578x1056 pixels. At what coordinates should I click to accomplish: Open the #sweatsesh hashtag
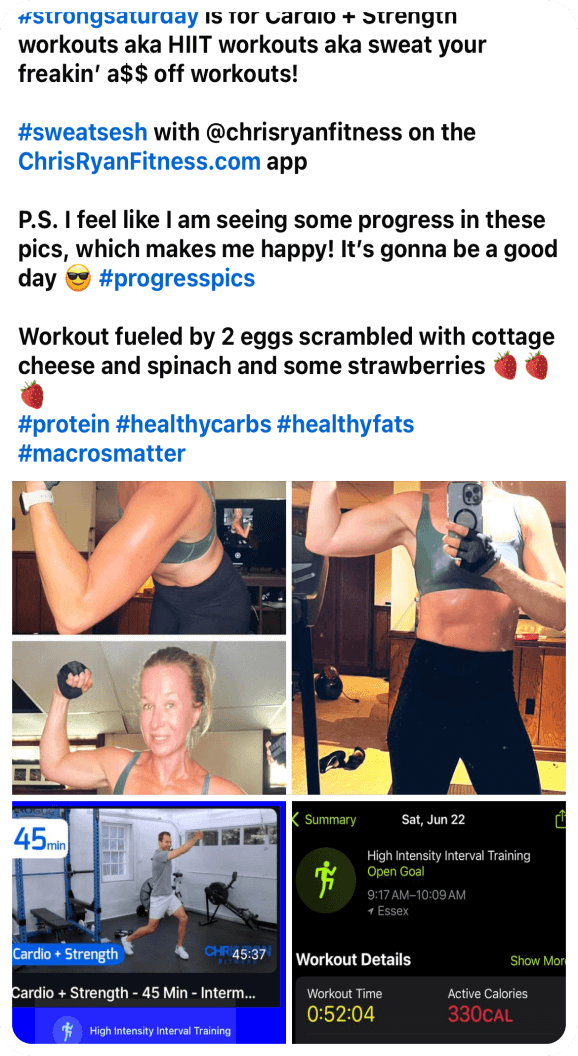pos(82,132)
